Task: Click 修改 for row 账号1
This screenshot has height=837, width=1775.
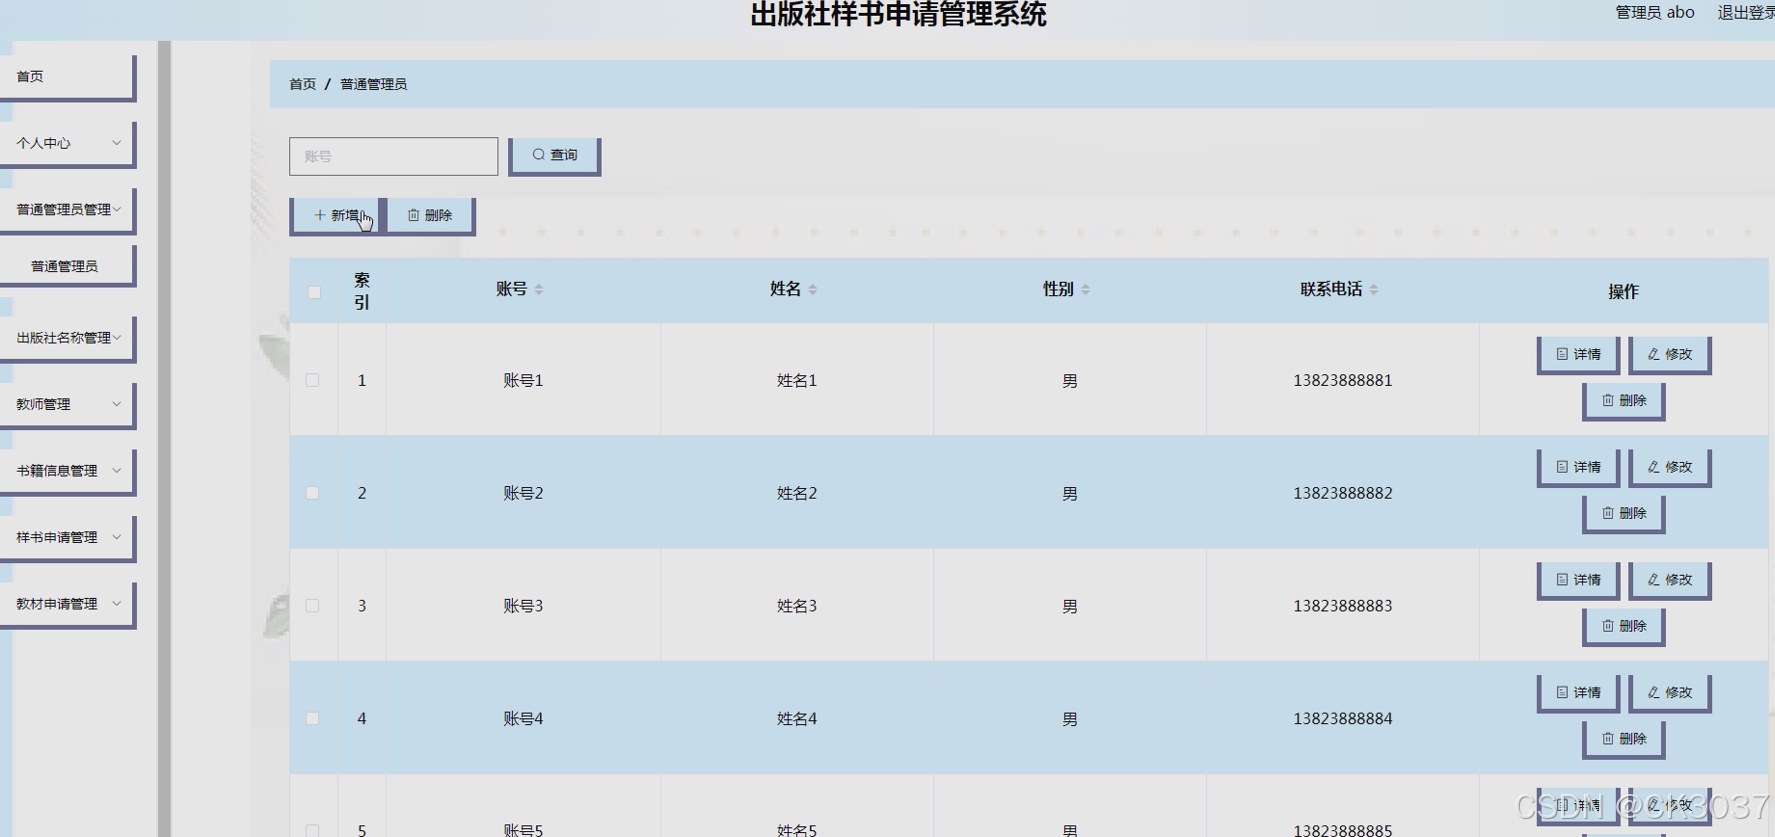Action: 1670,355
